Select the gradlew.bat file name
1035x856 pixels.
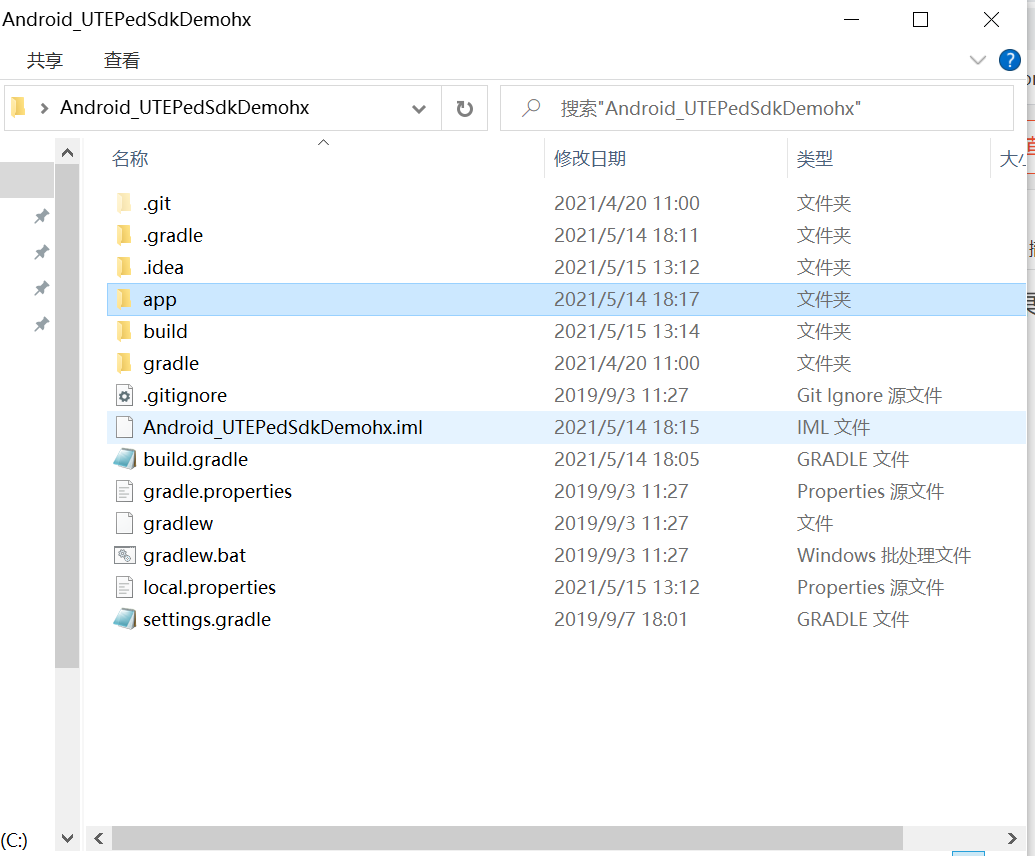[194, 556]
